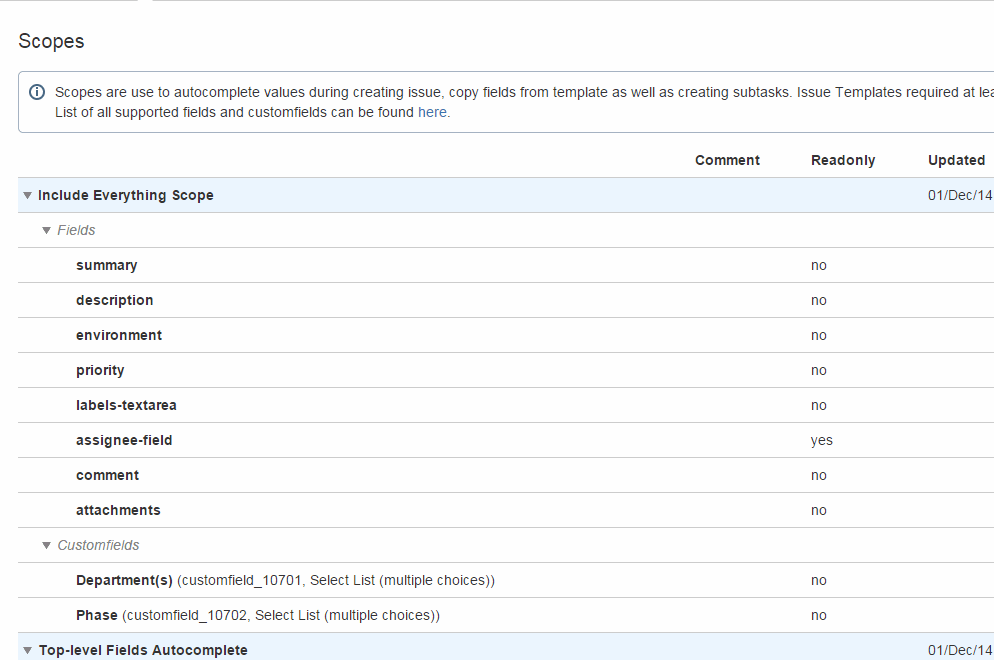Select the Top-level Fields Autocomplete title
This screenshot has width=994, height=660.
coord(143,650)
